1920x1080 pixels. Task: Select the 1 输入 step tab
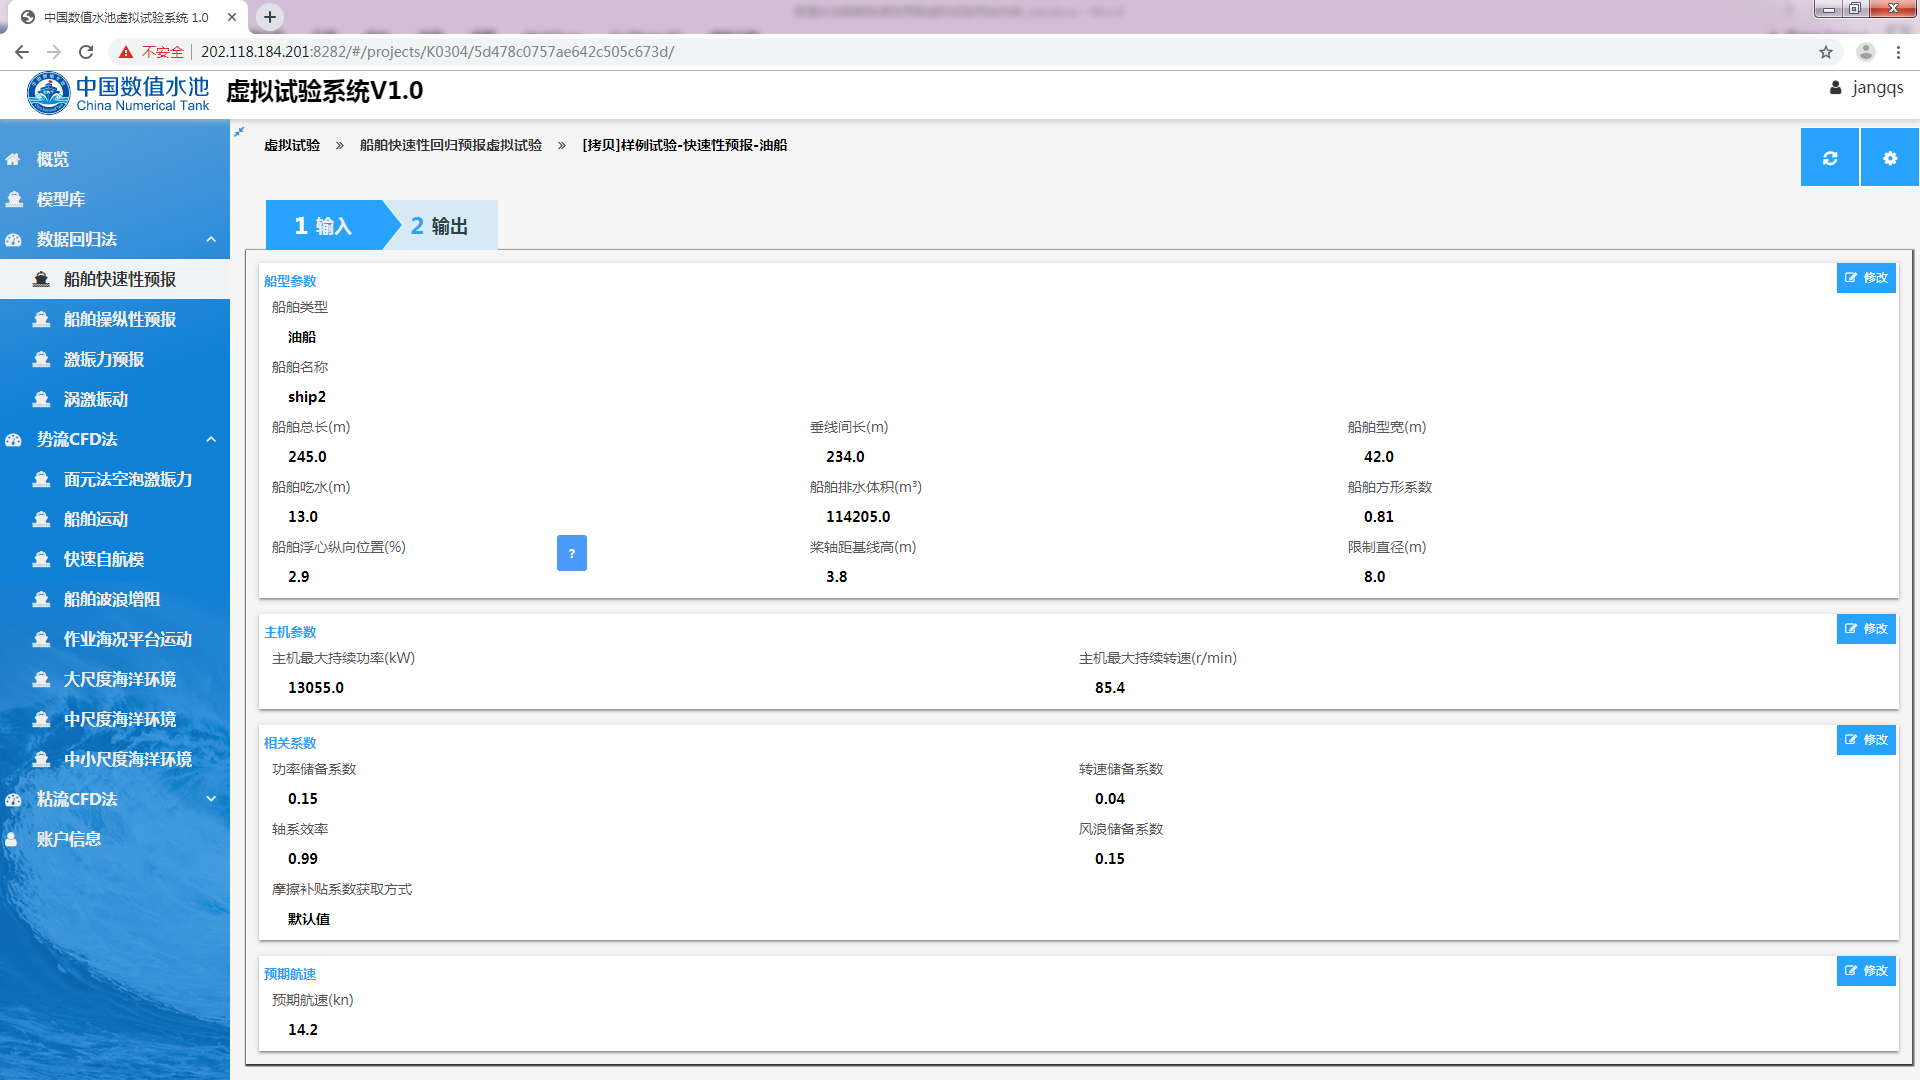323,226
